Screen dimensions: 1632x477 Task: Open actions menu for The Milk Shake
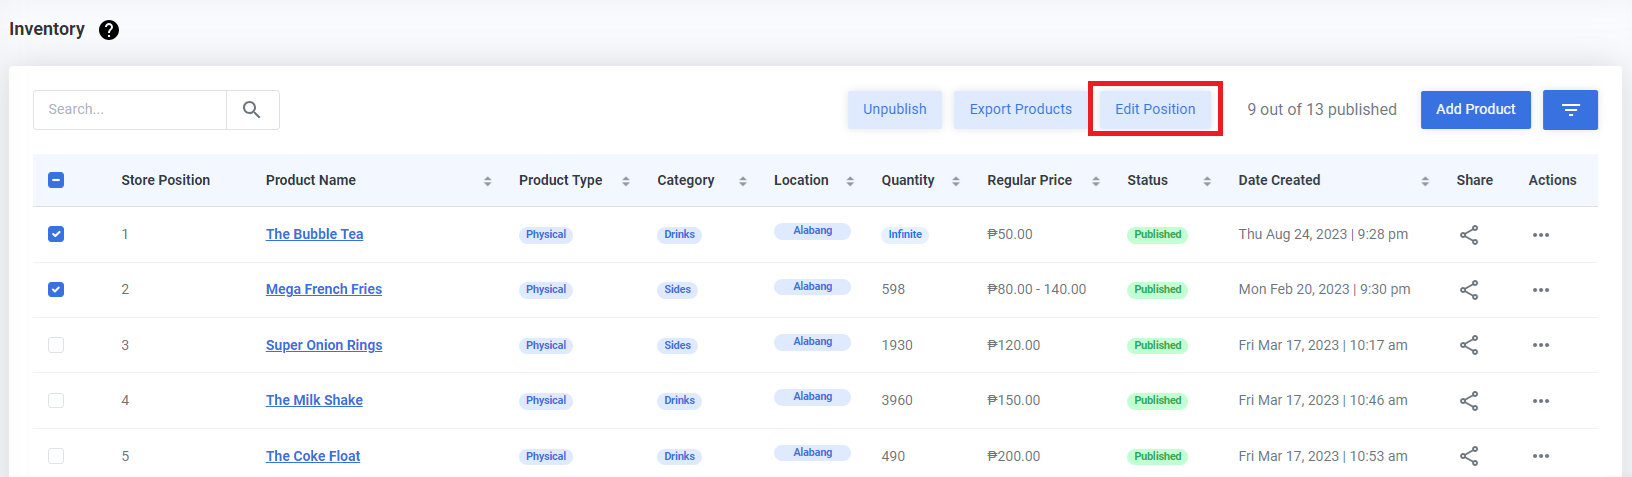click(1540, 401)
